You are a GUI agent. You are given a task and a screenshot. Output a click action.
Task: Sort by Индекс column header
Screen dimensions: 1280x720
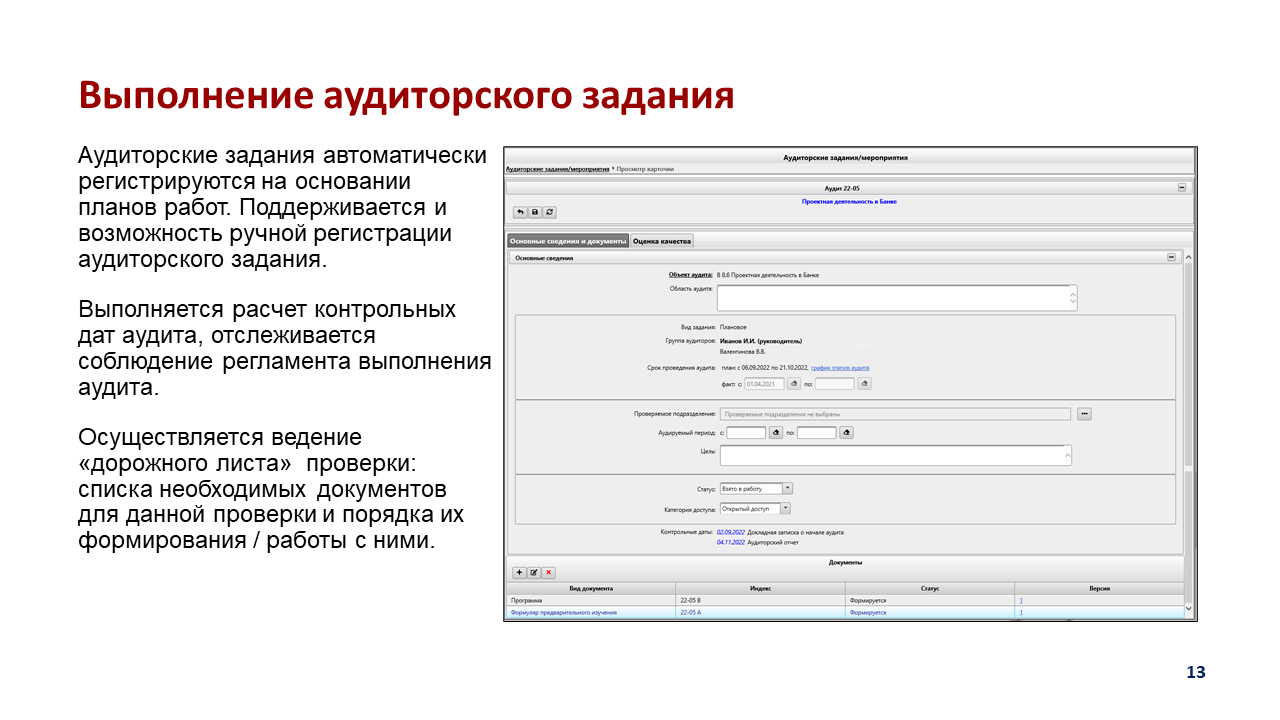click(760, 589)
